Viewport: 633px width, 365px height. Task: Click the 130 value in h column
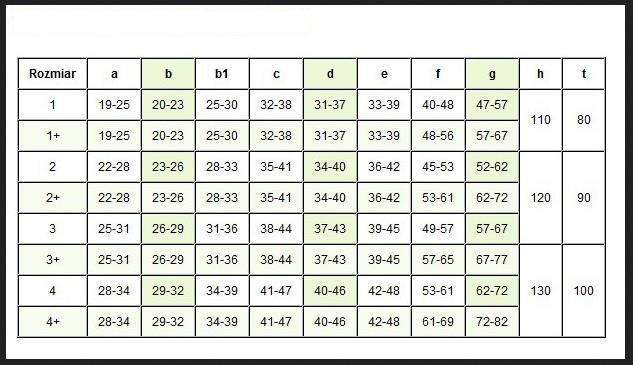tap(541, 291)
